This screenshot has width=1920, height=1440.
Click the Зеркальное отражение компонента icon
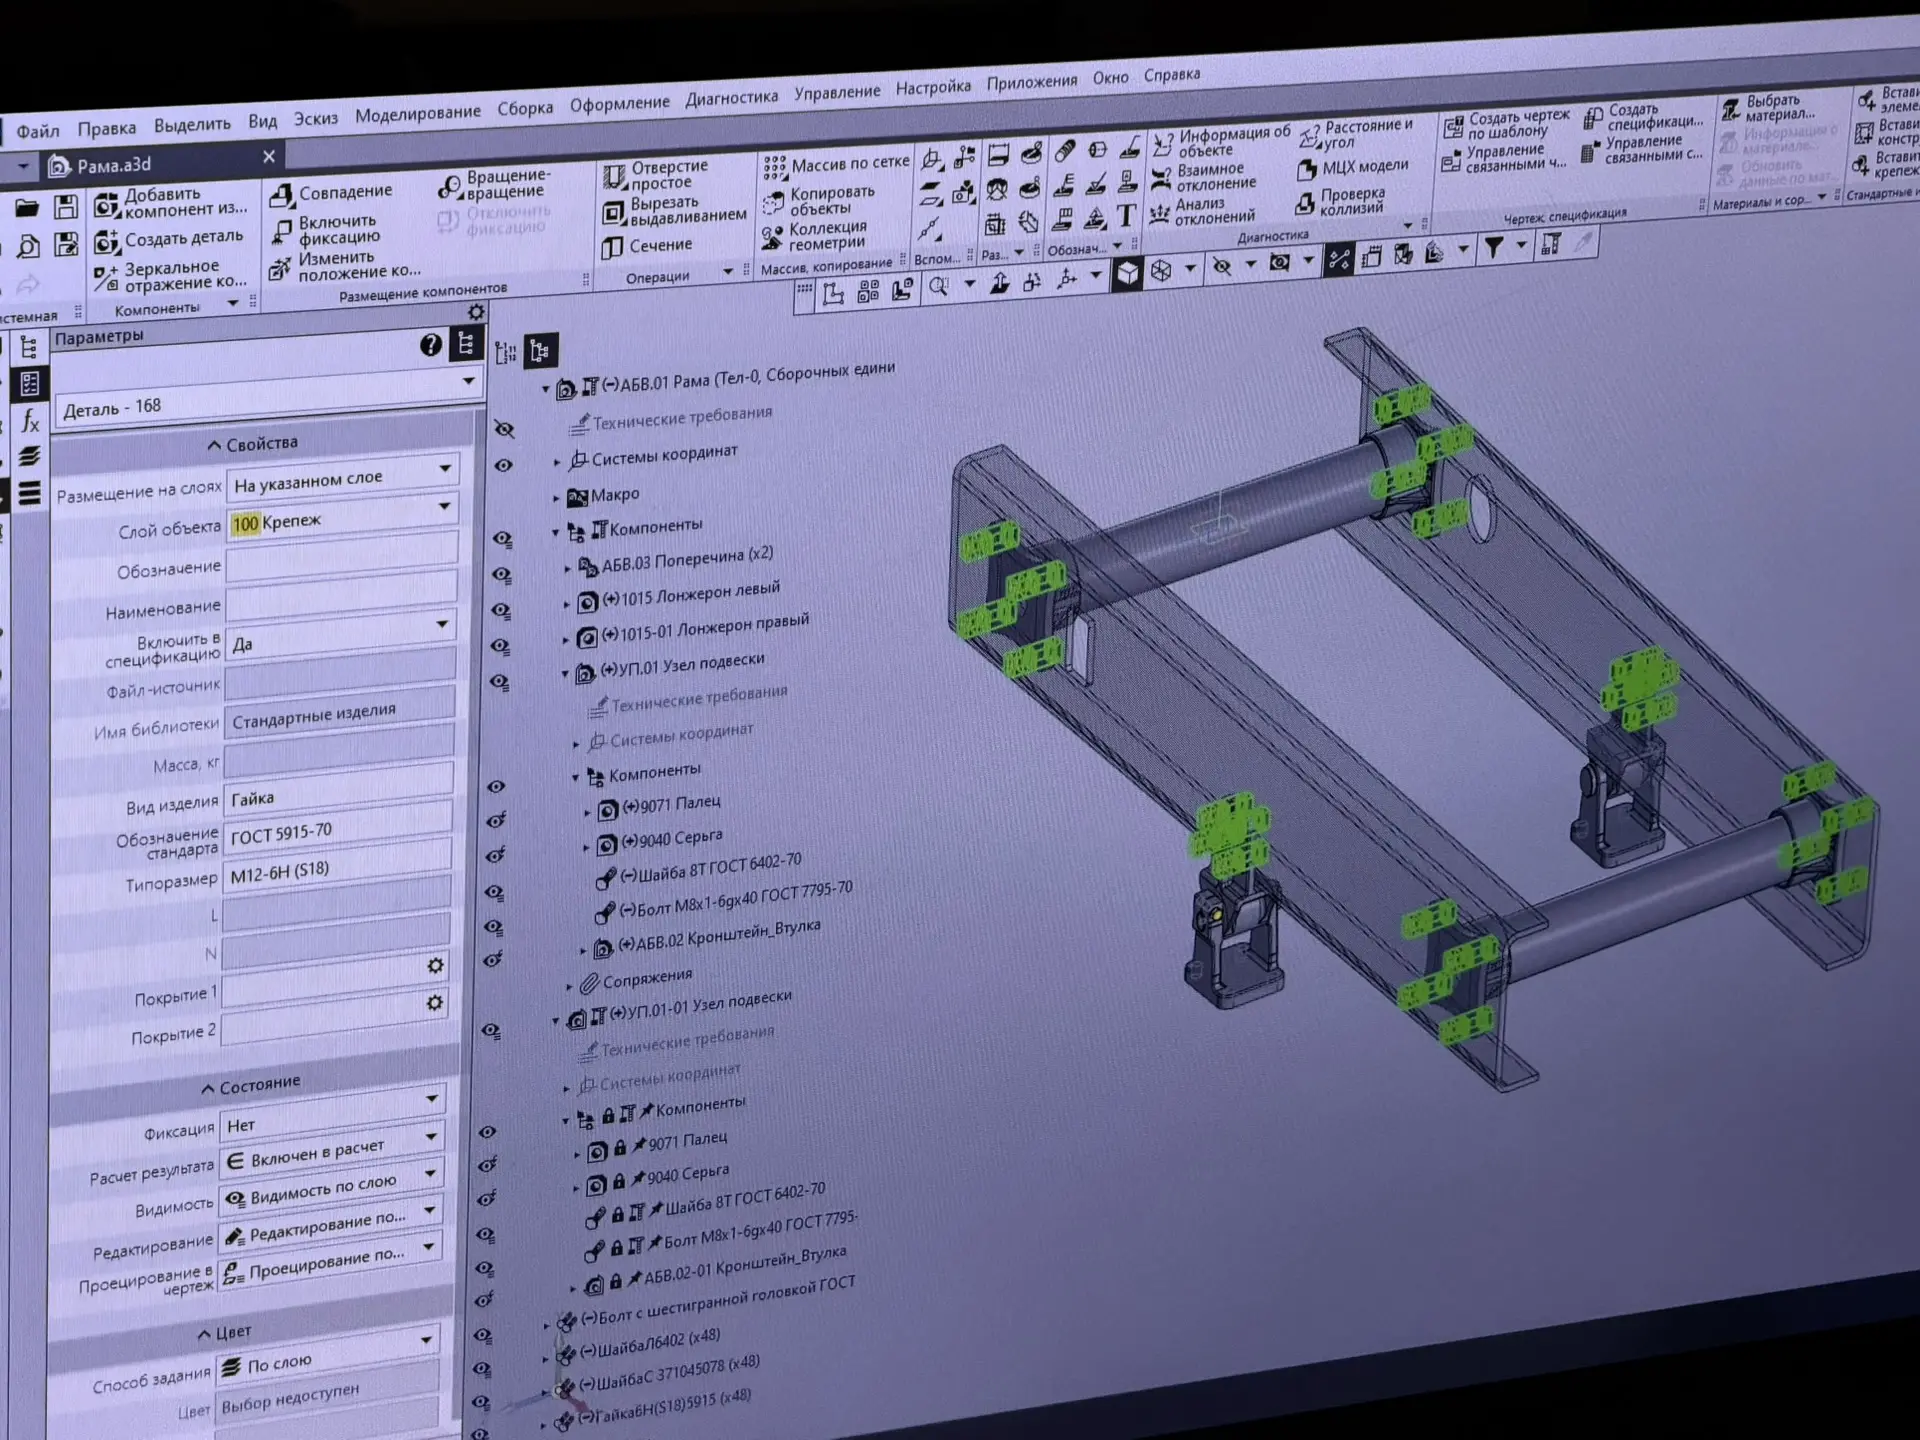[x=105, y=278]
